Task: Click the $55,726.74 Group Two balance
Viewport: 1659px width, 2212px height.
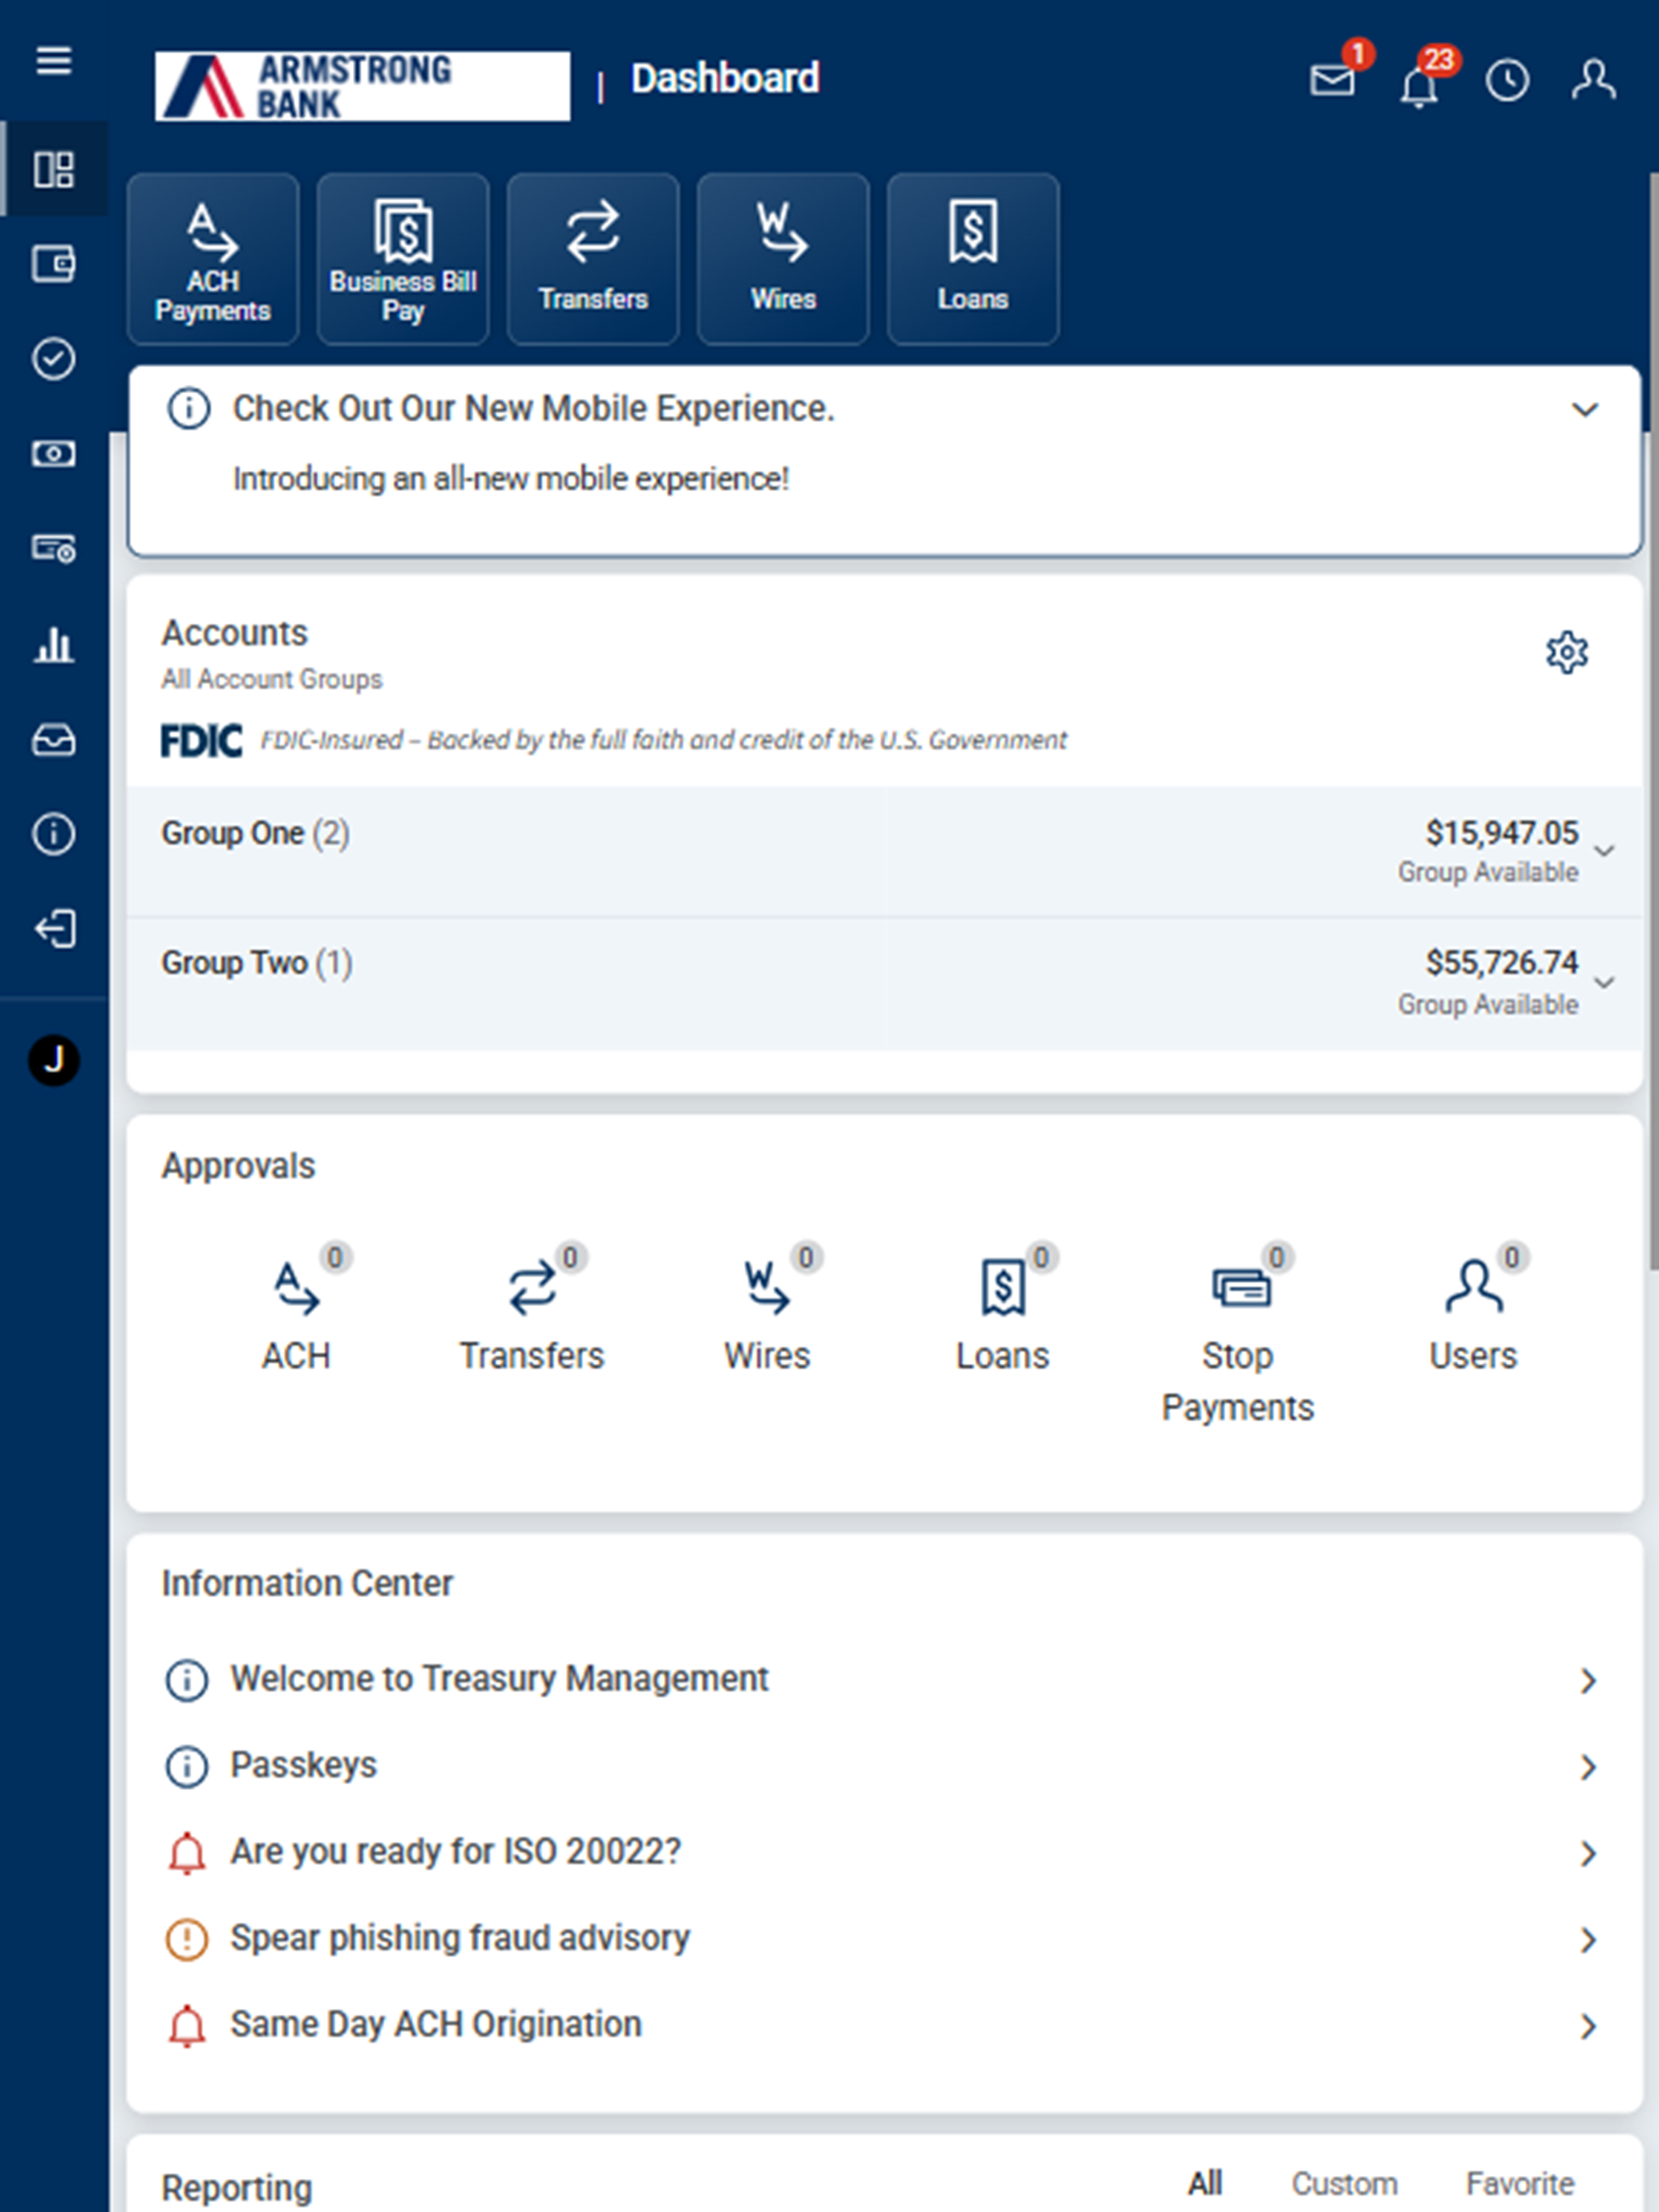Action: pos(1502,963)
